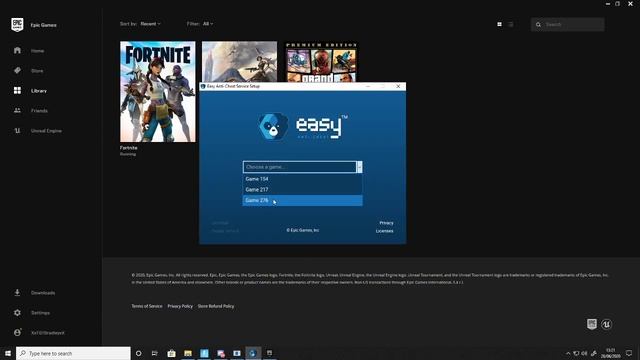Click the account profile icon
The width and height of the screenshot is (640, 360).
pos(17,332)
